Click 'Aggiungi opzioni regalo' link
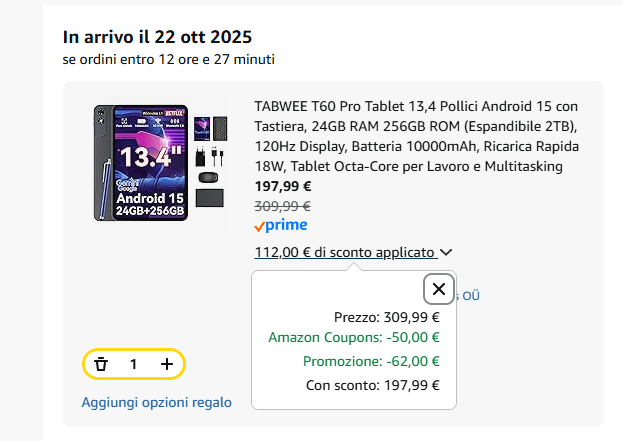Viewport: 623px width, 441px height. click(x=157, y=402)
